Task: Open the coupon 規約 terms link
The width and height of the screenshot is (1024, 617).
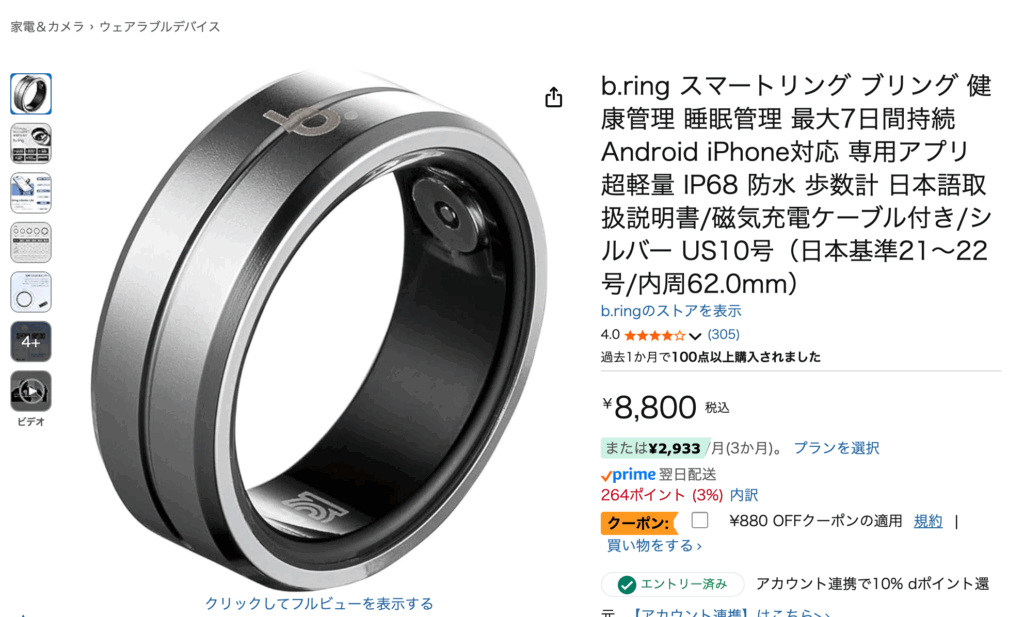Action: [x=928, y=521]
